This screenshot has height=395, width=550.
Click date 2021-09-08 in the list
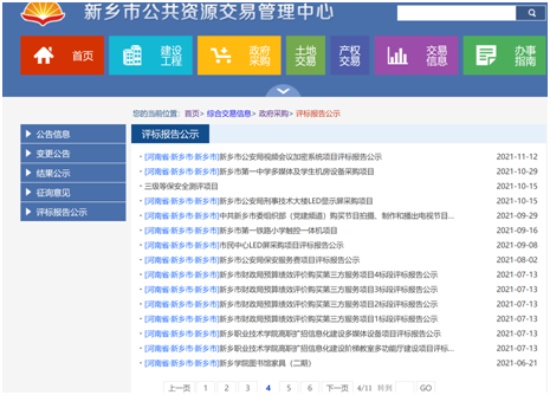point(517,245)
